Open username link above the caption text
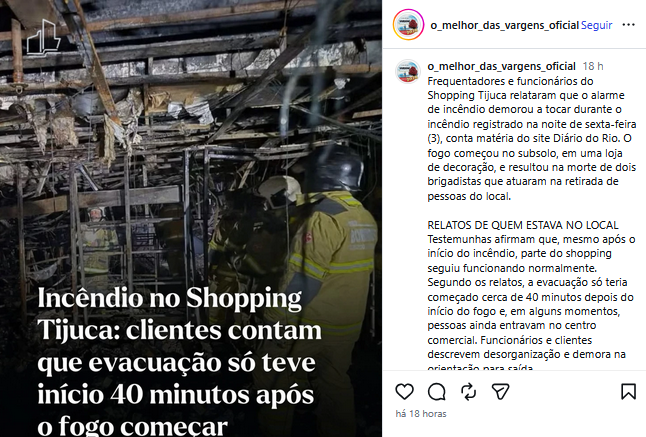The width and height of the screenshot is (646, 437). pyautogui.click(x=501, y=66)
